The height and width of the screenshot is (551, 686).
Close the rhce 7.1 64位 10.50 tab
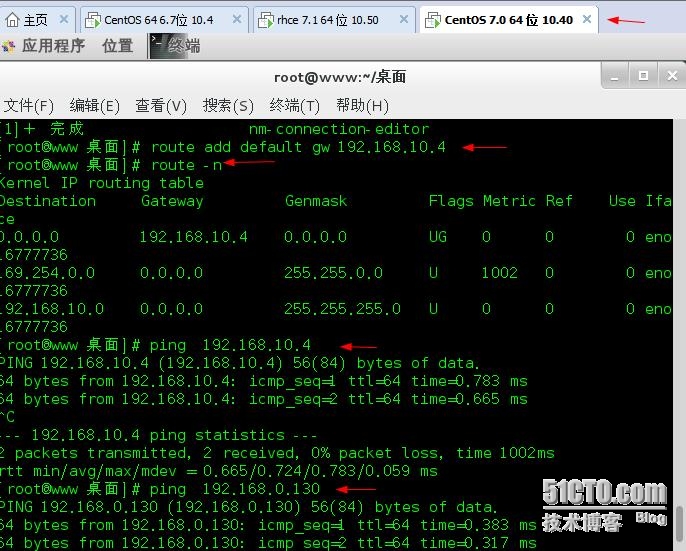point(404,19)
